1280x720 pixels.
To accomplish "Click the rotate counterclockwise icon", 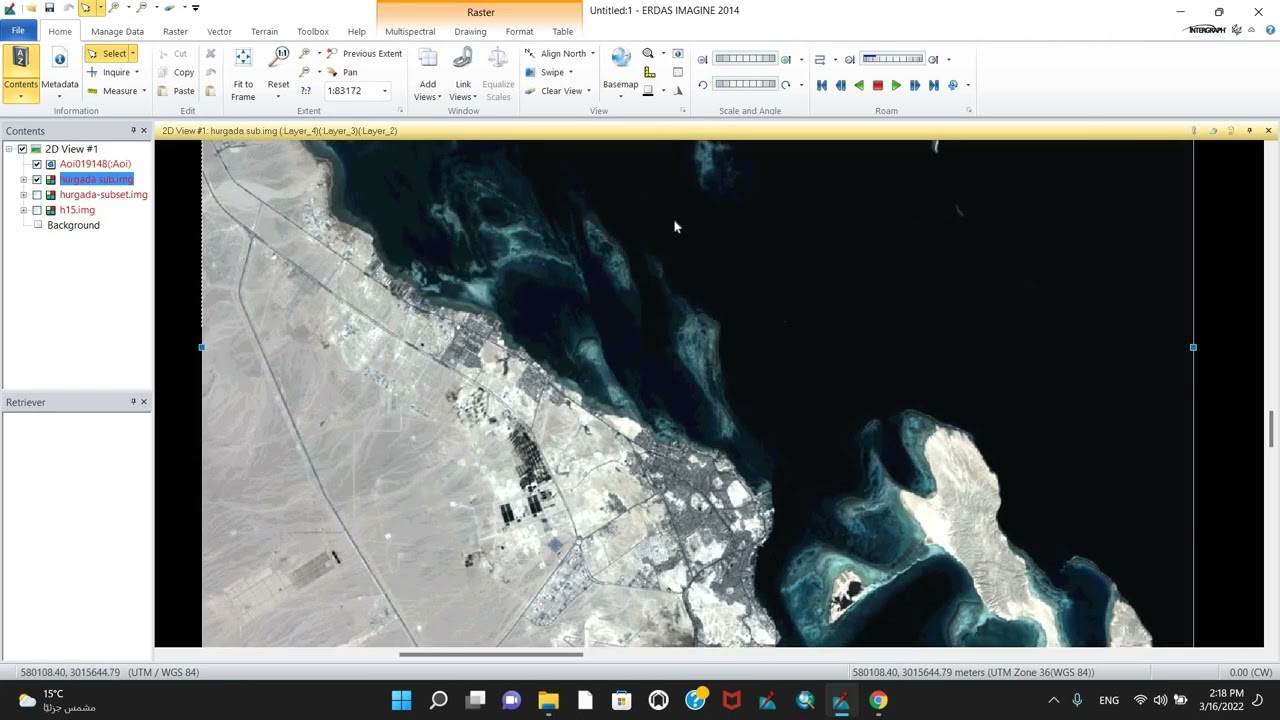I will coord(702,85).
